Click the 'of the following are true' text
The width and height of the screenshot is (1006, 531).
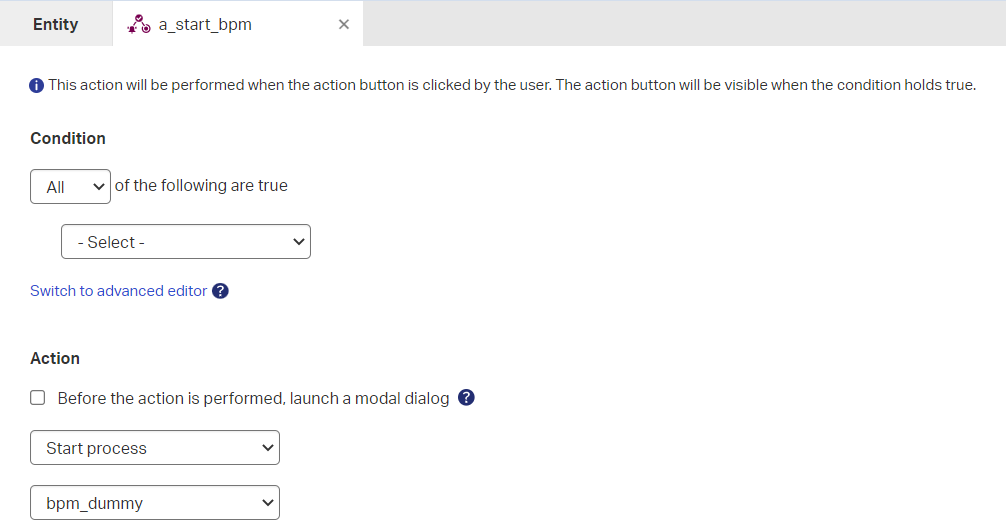pyautogui.click(x=201, y=186)
